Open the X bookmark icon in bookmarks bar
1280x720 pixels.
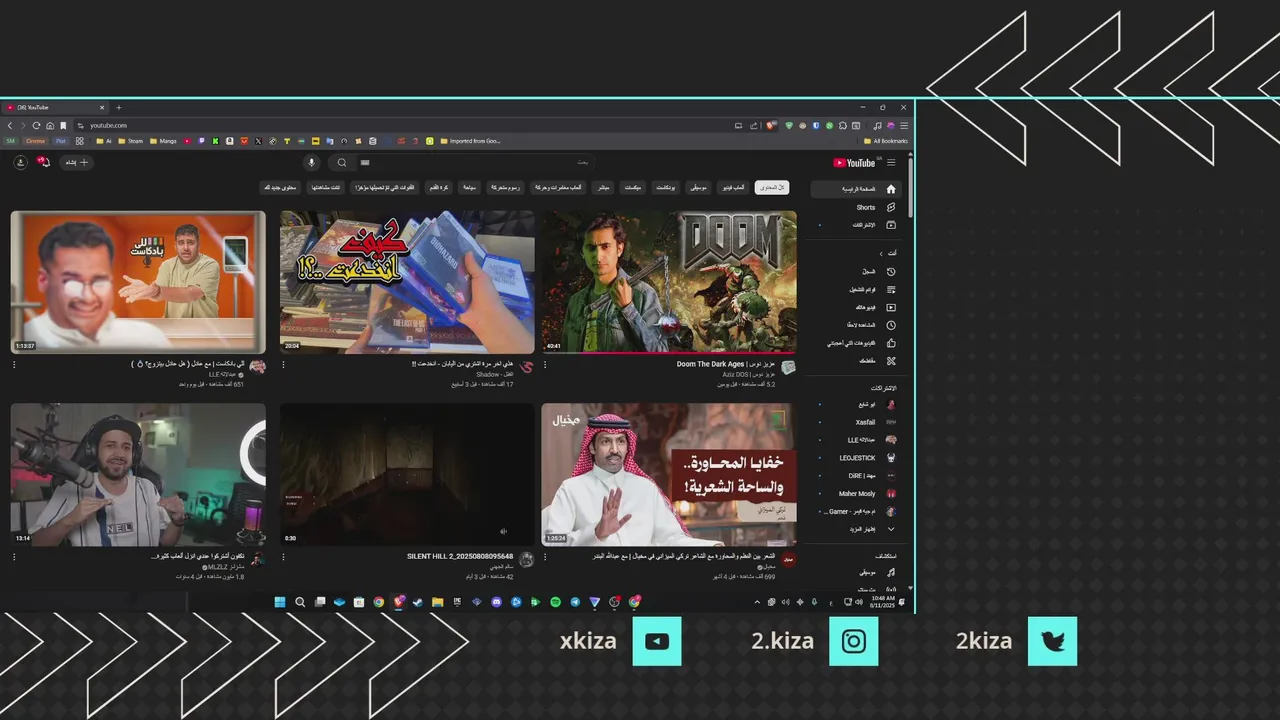[258, 141]
